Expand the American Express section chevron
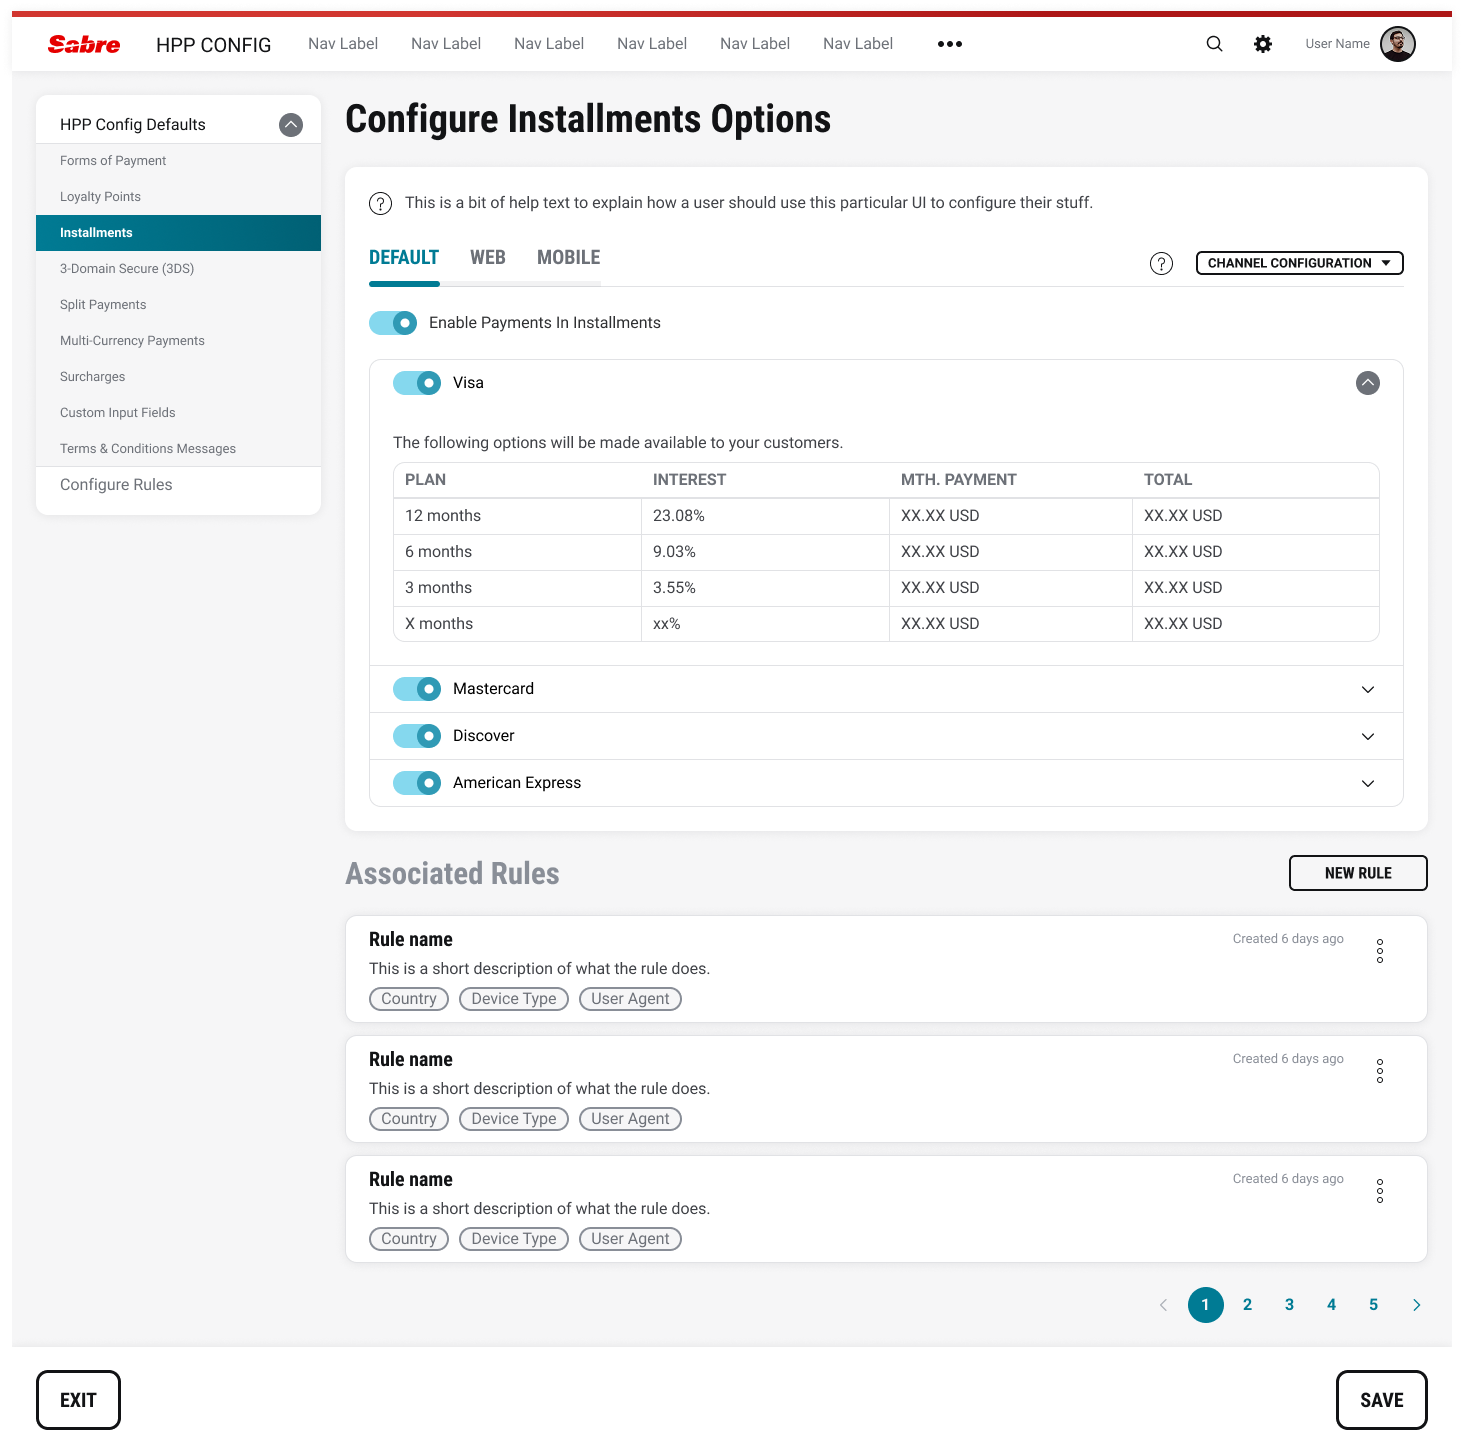This screenshot has width=1464, height=1453. pyautogui.click(x=1368, y=783)
